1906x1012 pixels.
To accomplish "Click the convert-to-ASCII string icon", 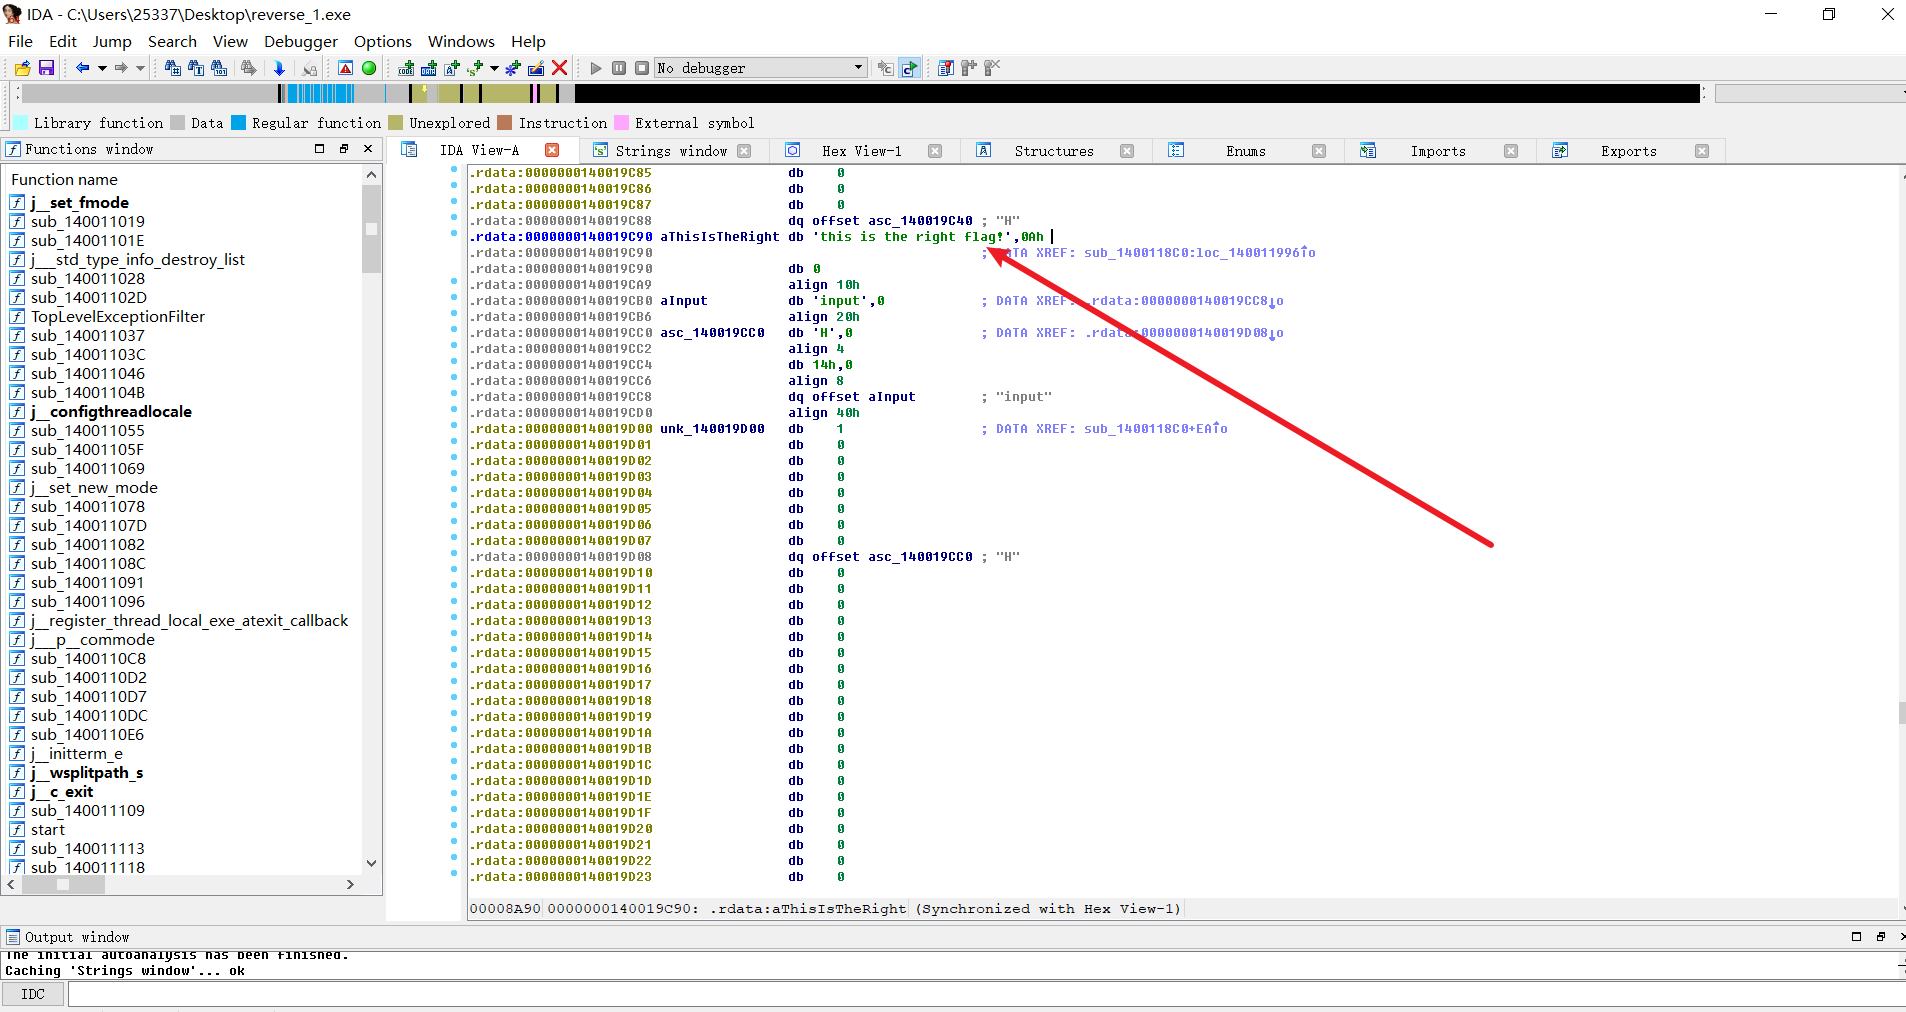I will point(452,68).
